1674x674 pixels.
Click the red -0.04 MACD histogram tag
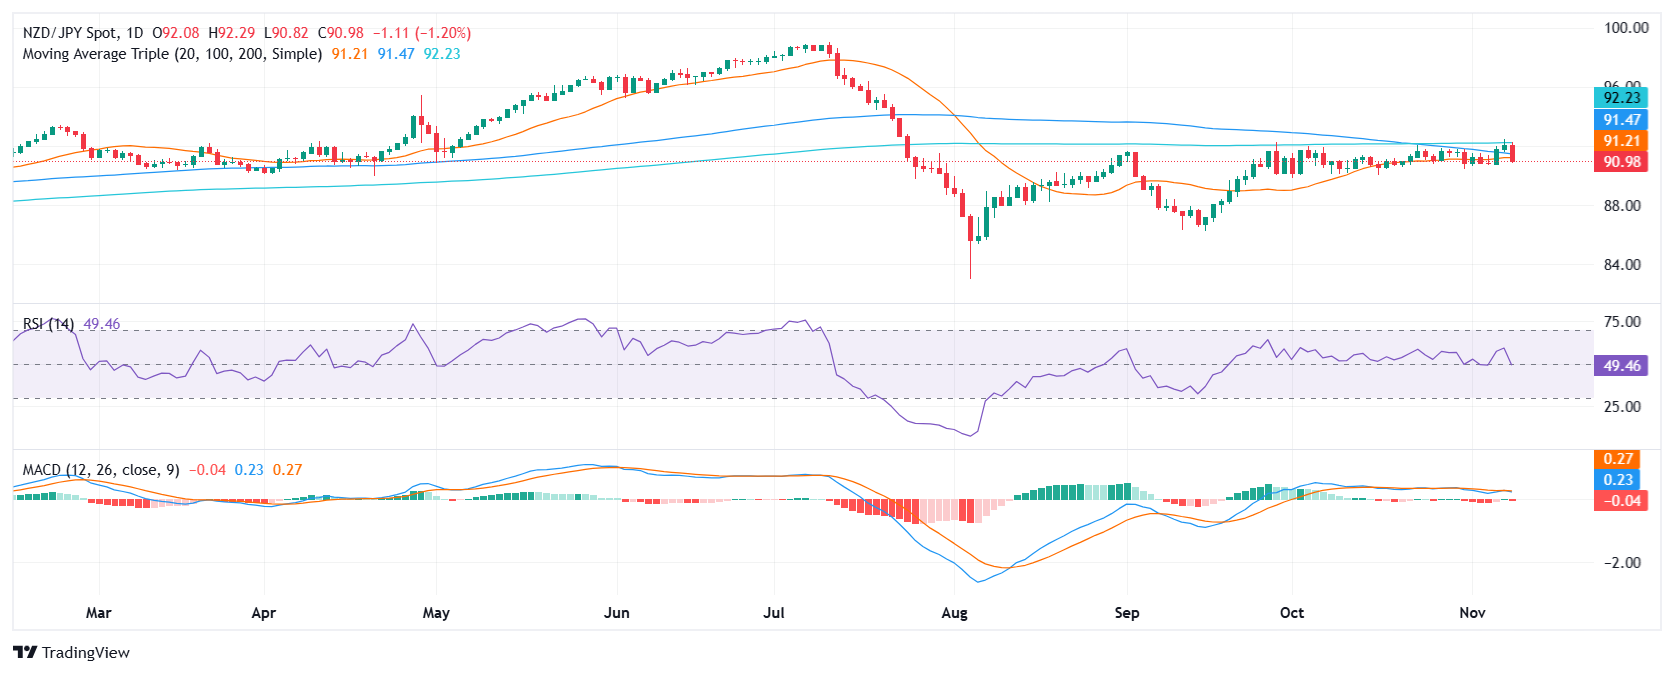tap(1618, 500)
